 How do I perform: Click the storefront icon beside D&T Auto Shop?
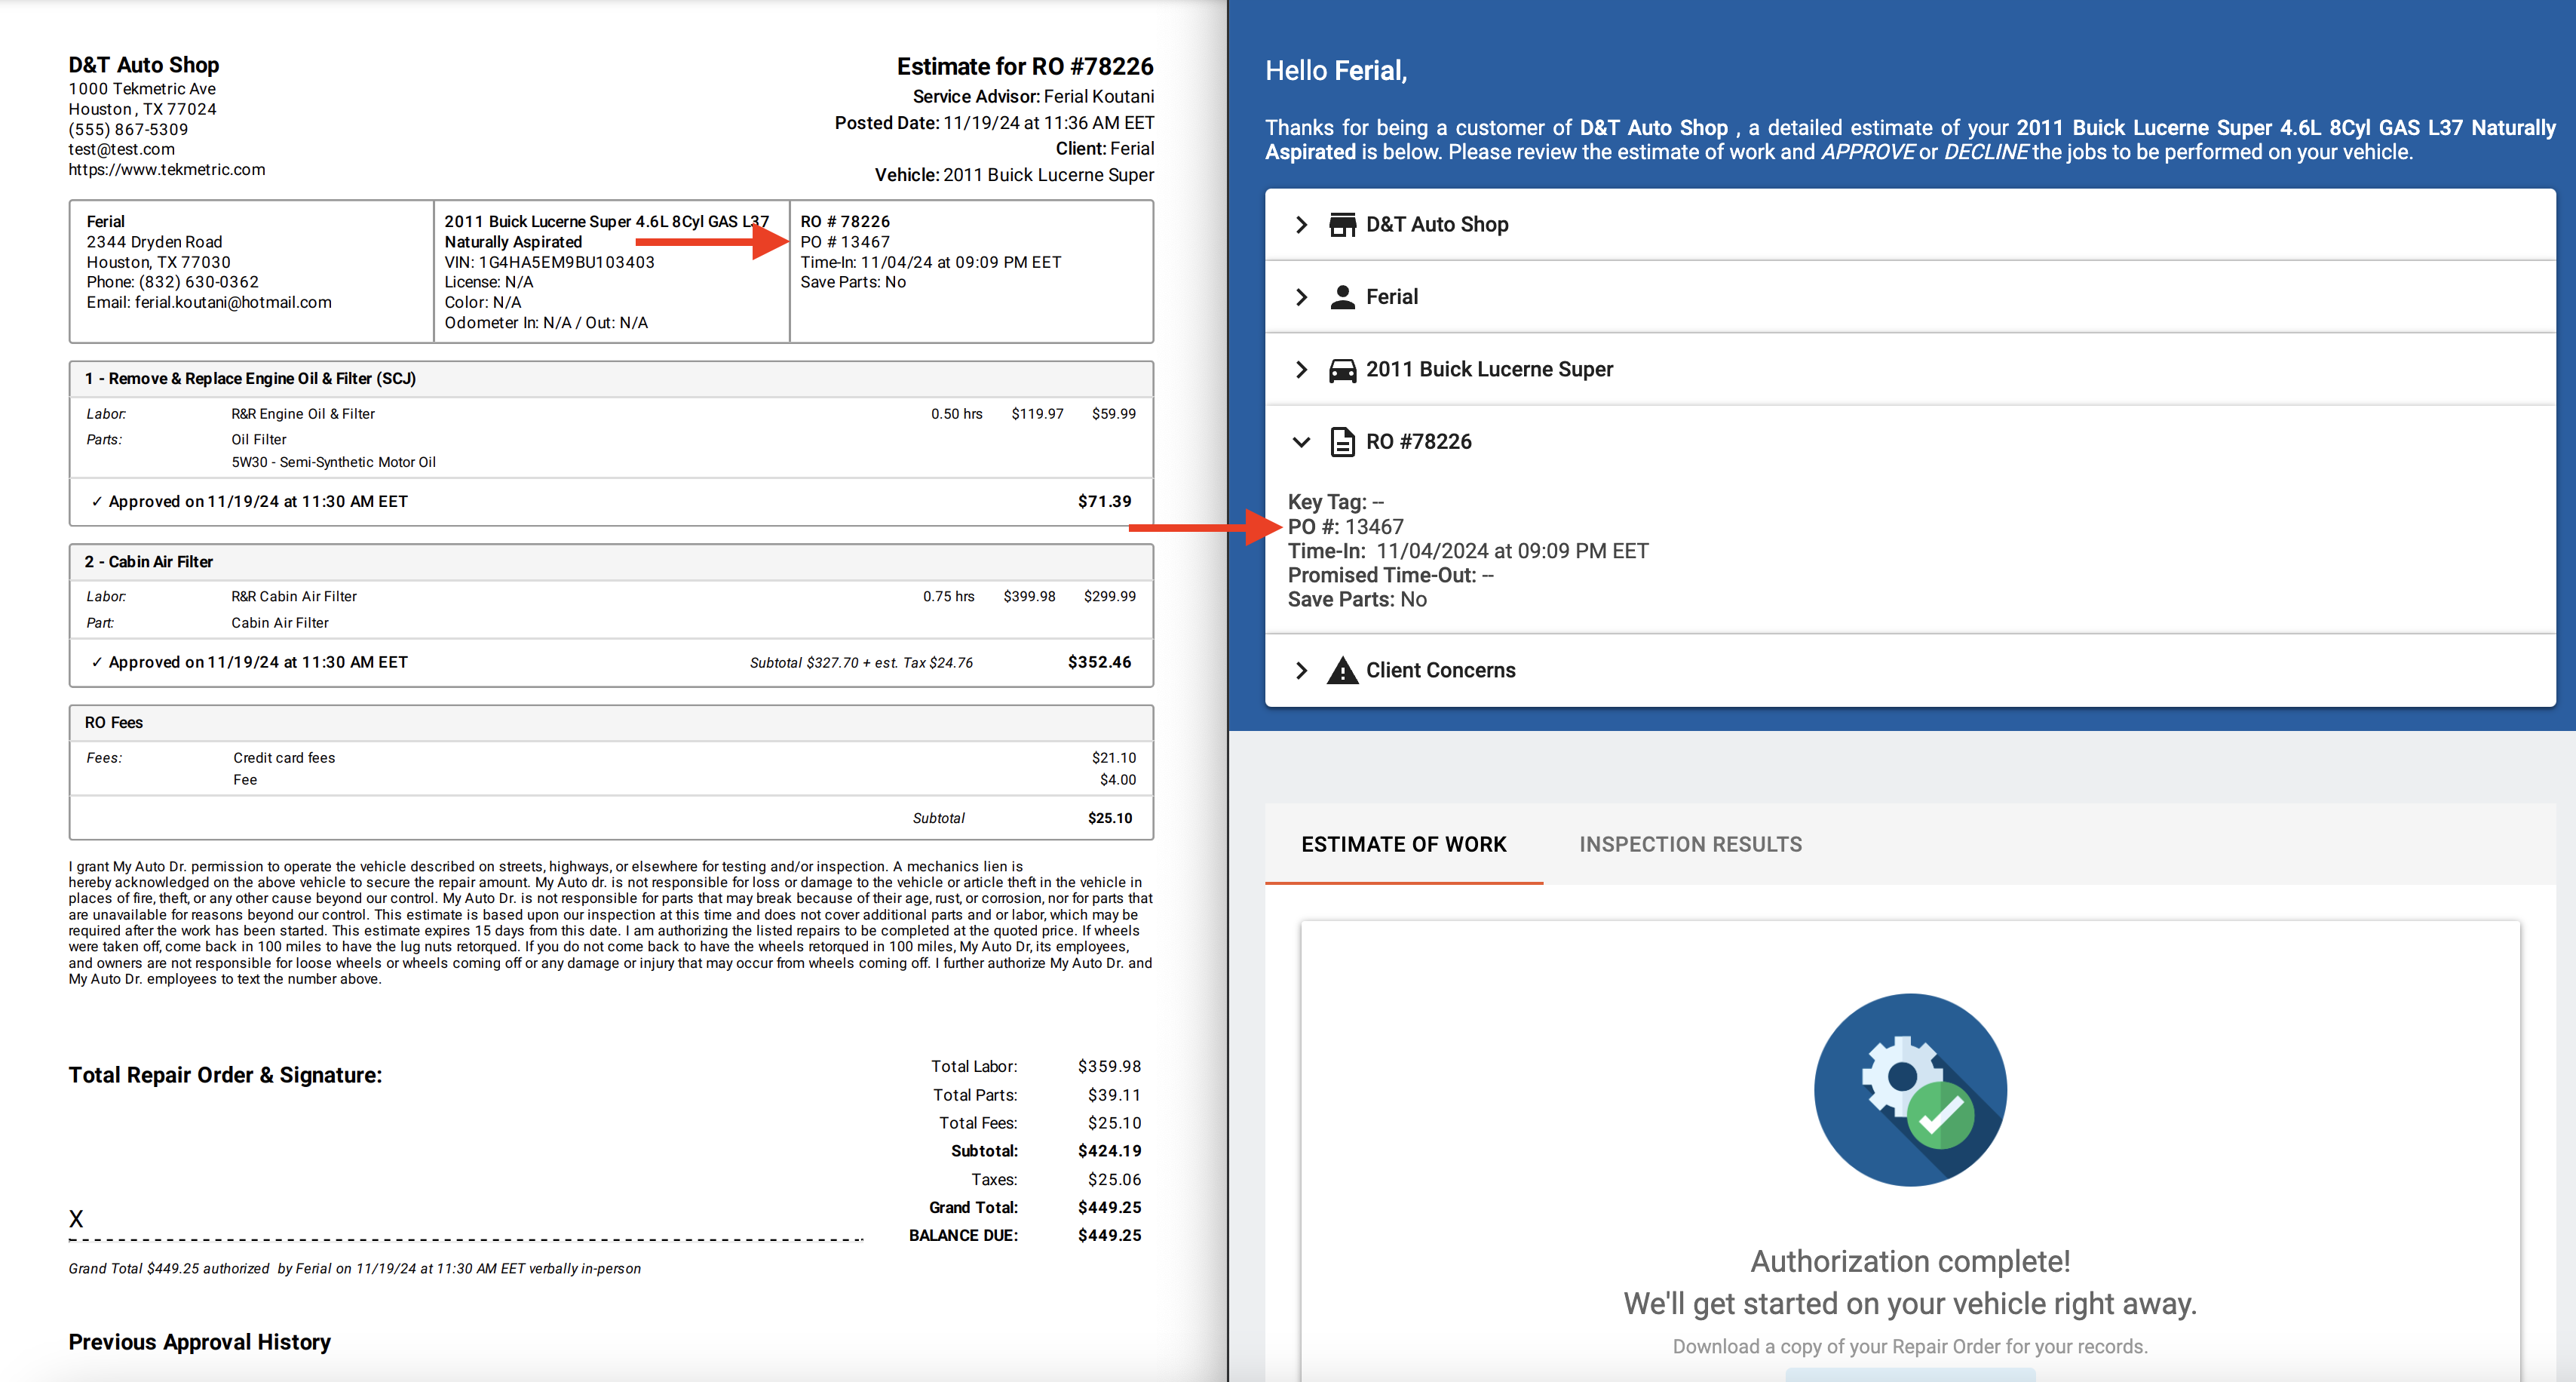click(1342, 224)
